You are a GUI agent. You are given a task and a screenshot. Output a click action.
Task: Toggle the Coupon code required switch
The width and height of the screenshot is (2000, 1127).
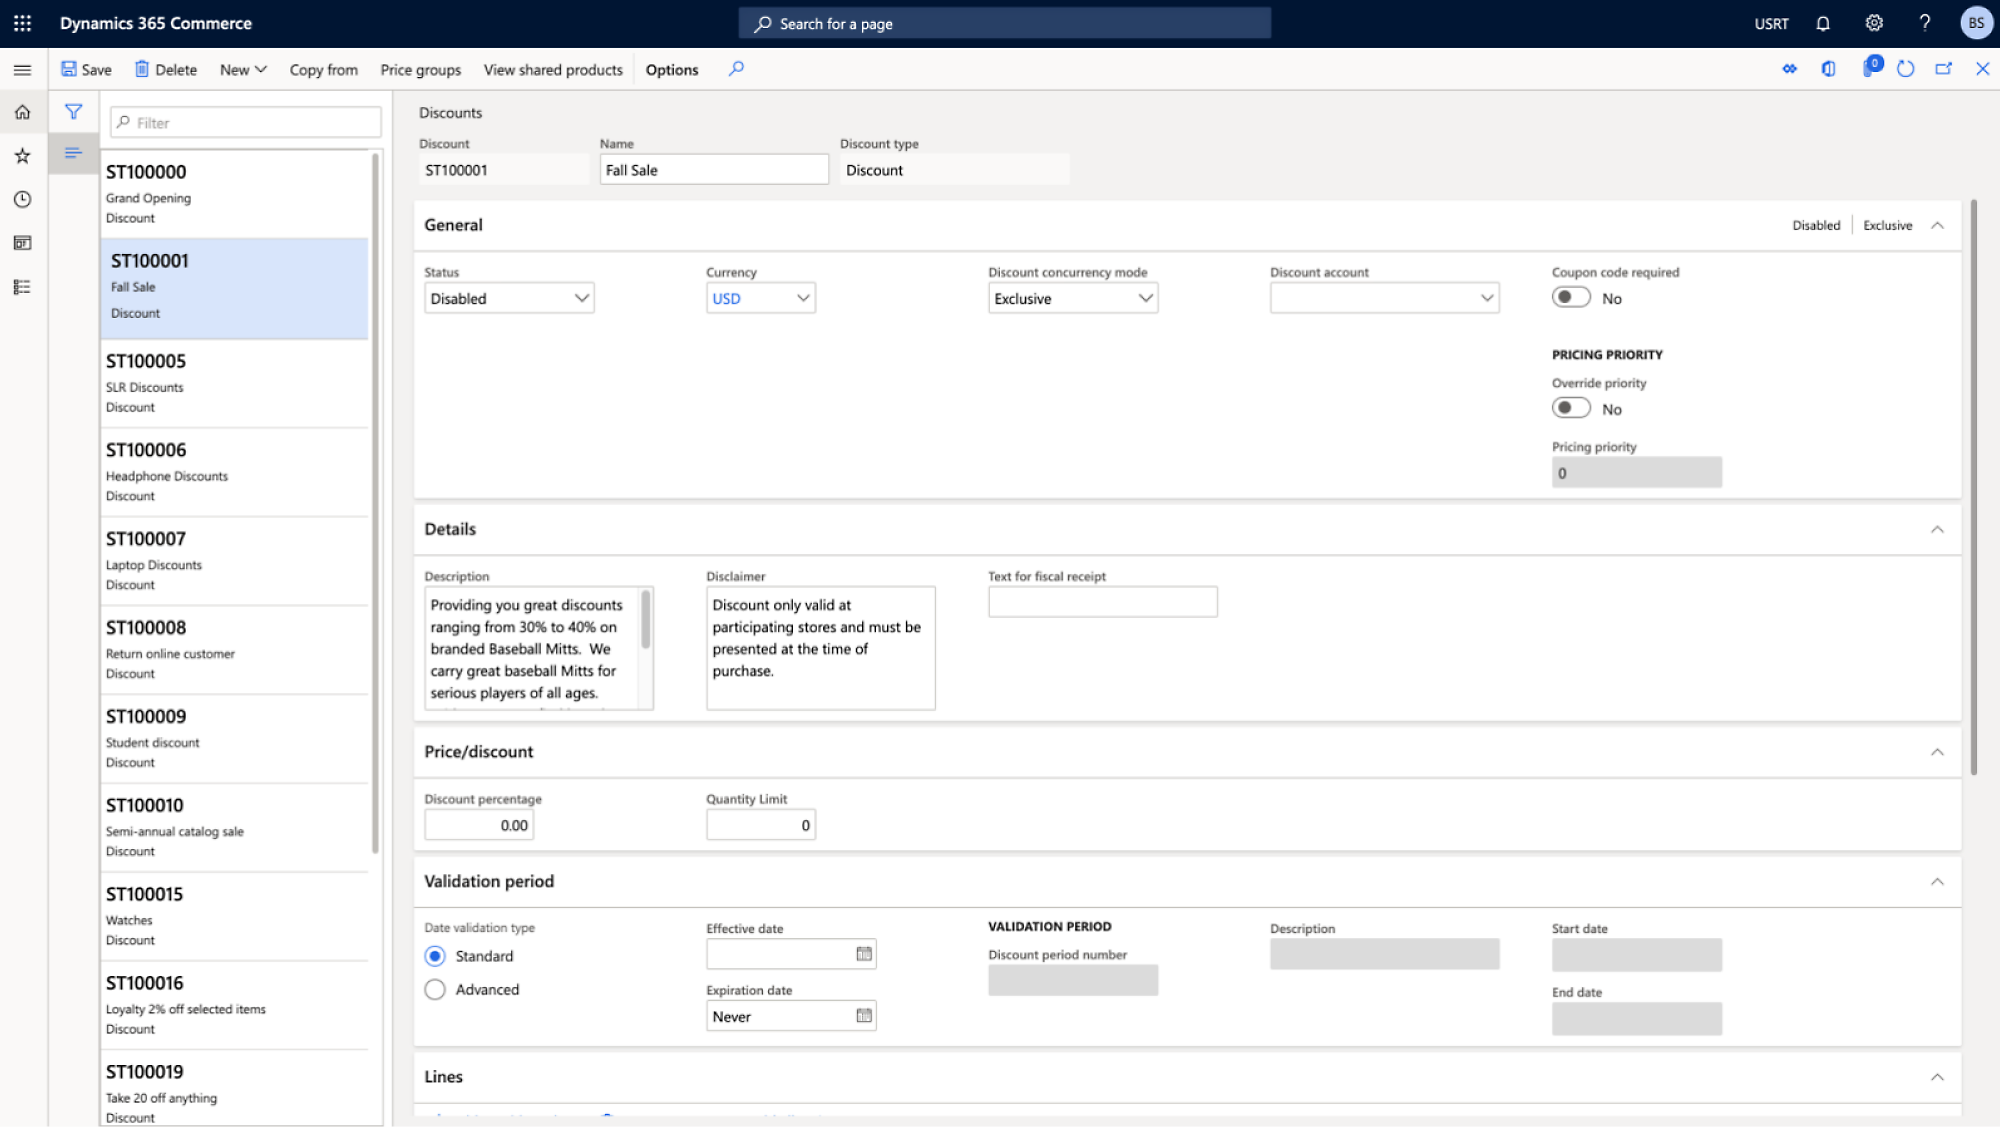point(1570,297)
